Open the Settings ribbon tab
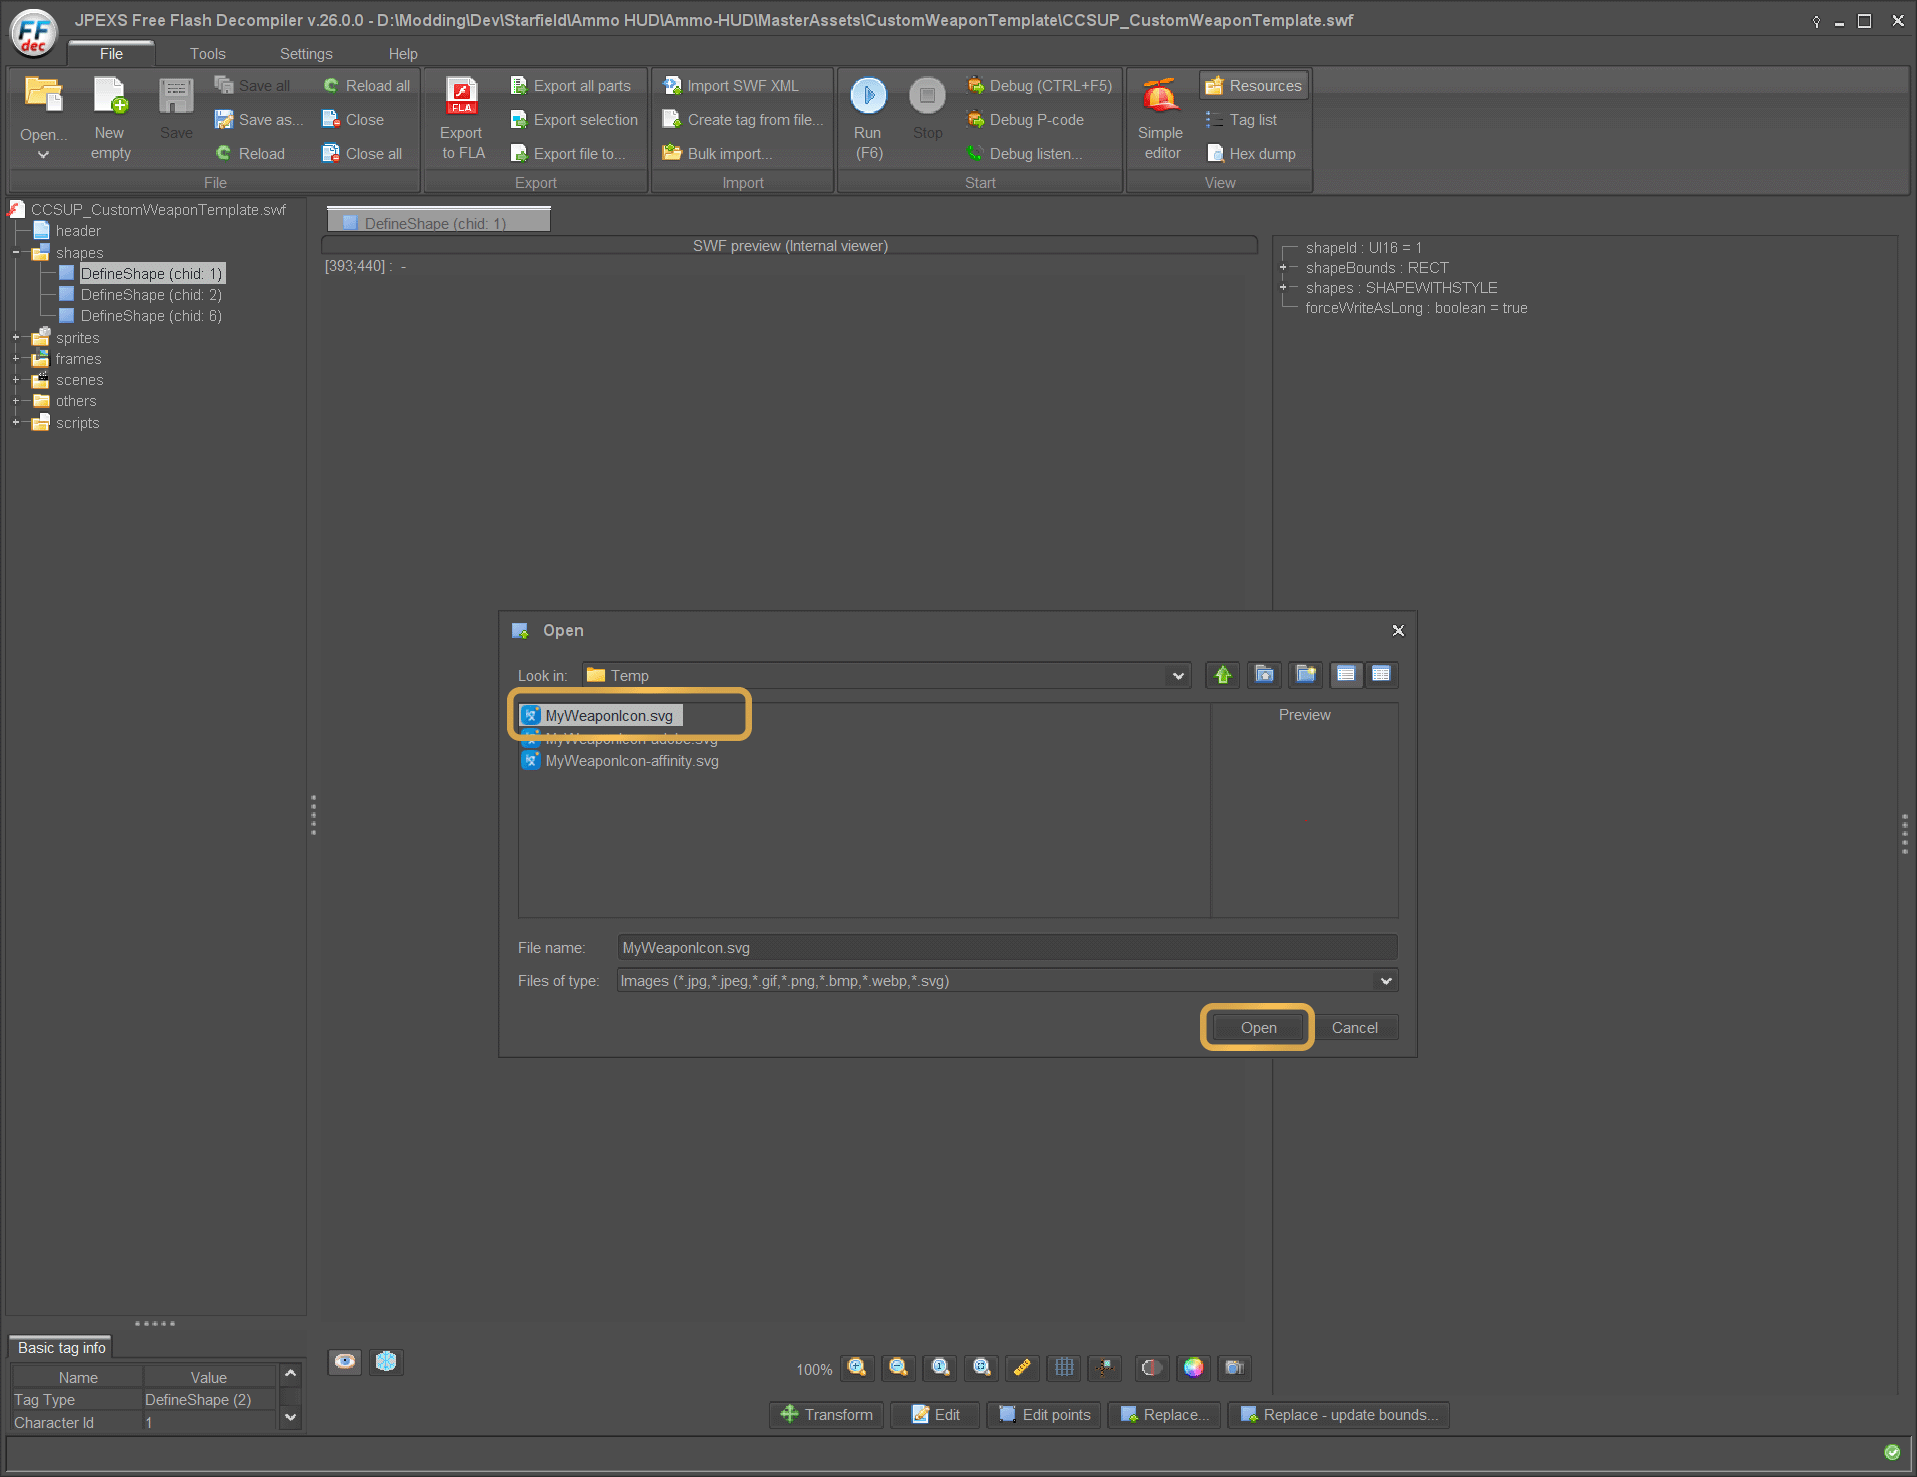The height and width of the screenshot is (1477, 1917). (306, 54)
